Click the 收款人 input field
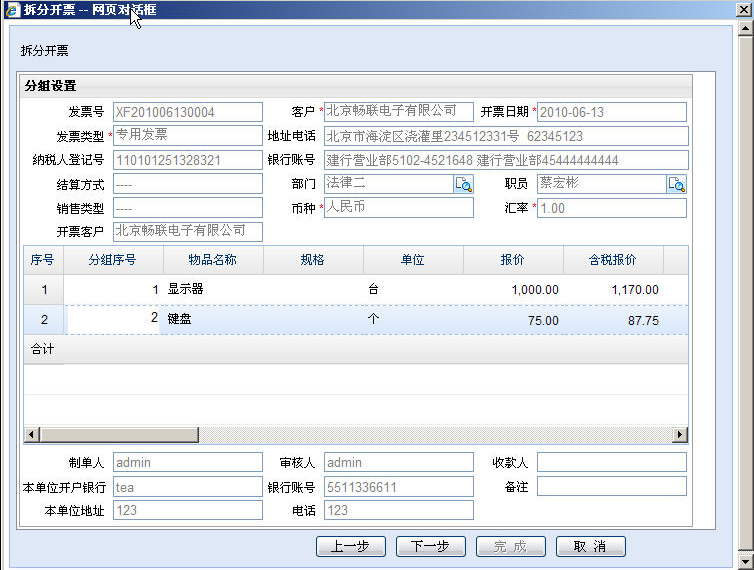Viewport: 754px width, 570px height. (x=611, y=462)
